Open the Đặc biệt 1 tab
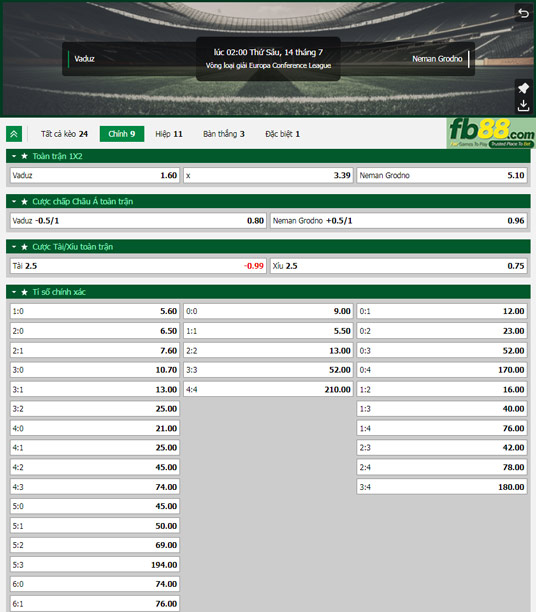This screenshot has width=536, height=612. (x=283, y=134)
